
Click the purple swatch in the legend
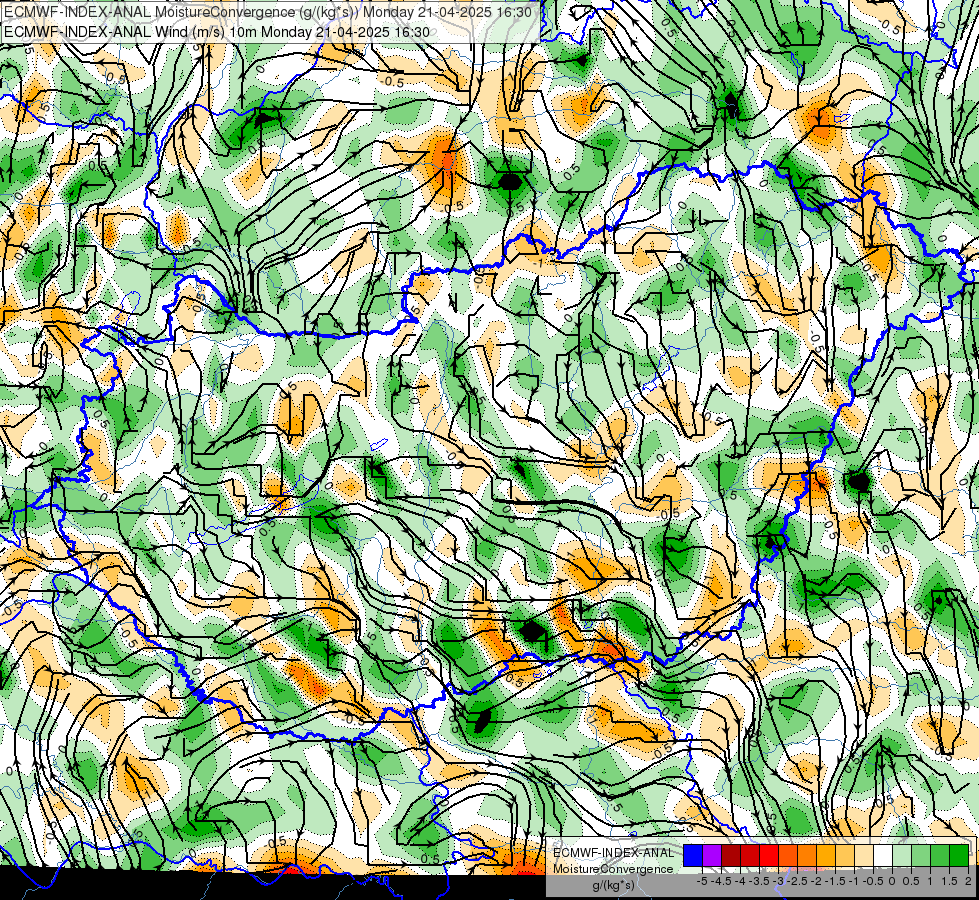712,855
